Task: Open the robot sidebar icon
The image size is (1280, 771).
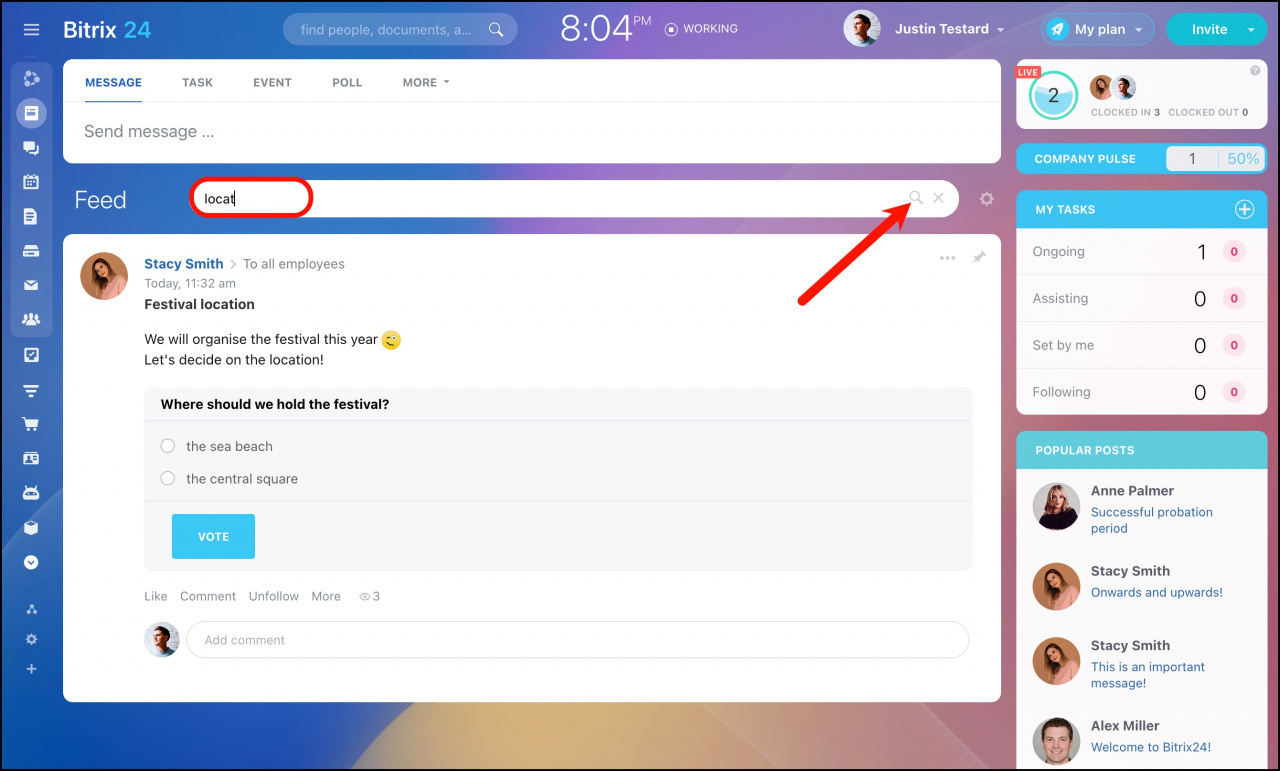Action: [x=31, y=493]
